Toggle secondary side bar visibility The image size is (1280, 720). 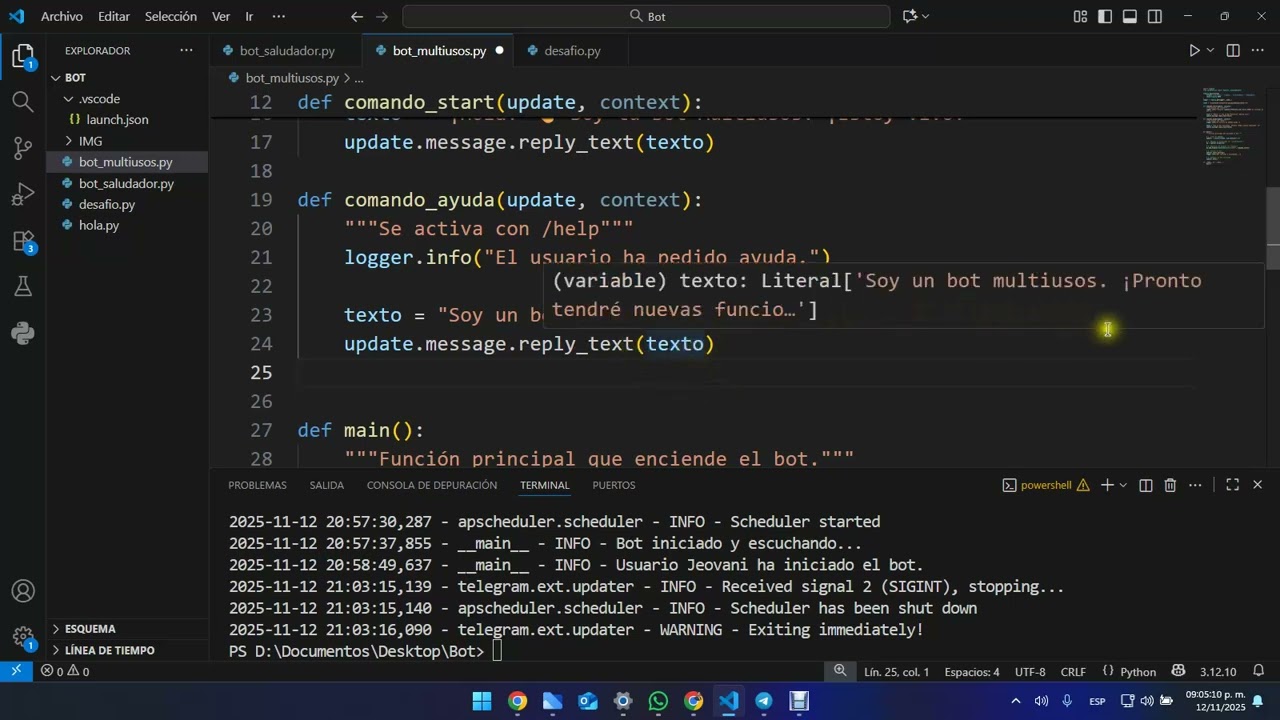coord(1155,16)
